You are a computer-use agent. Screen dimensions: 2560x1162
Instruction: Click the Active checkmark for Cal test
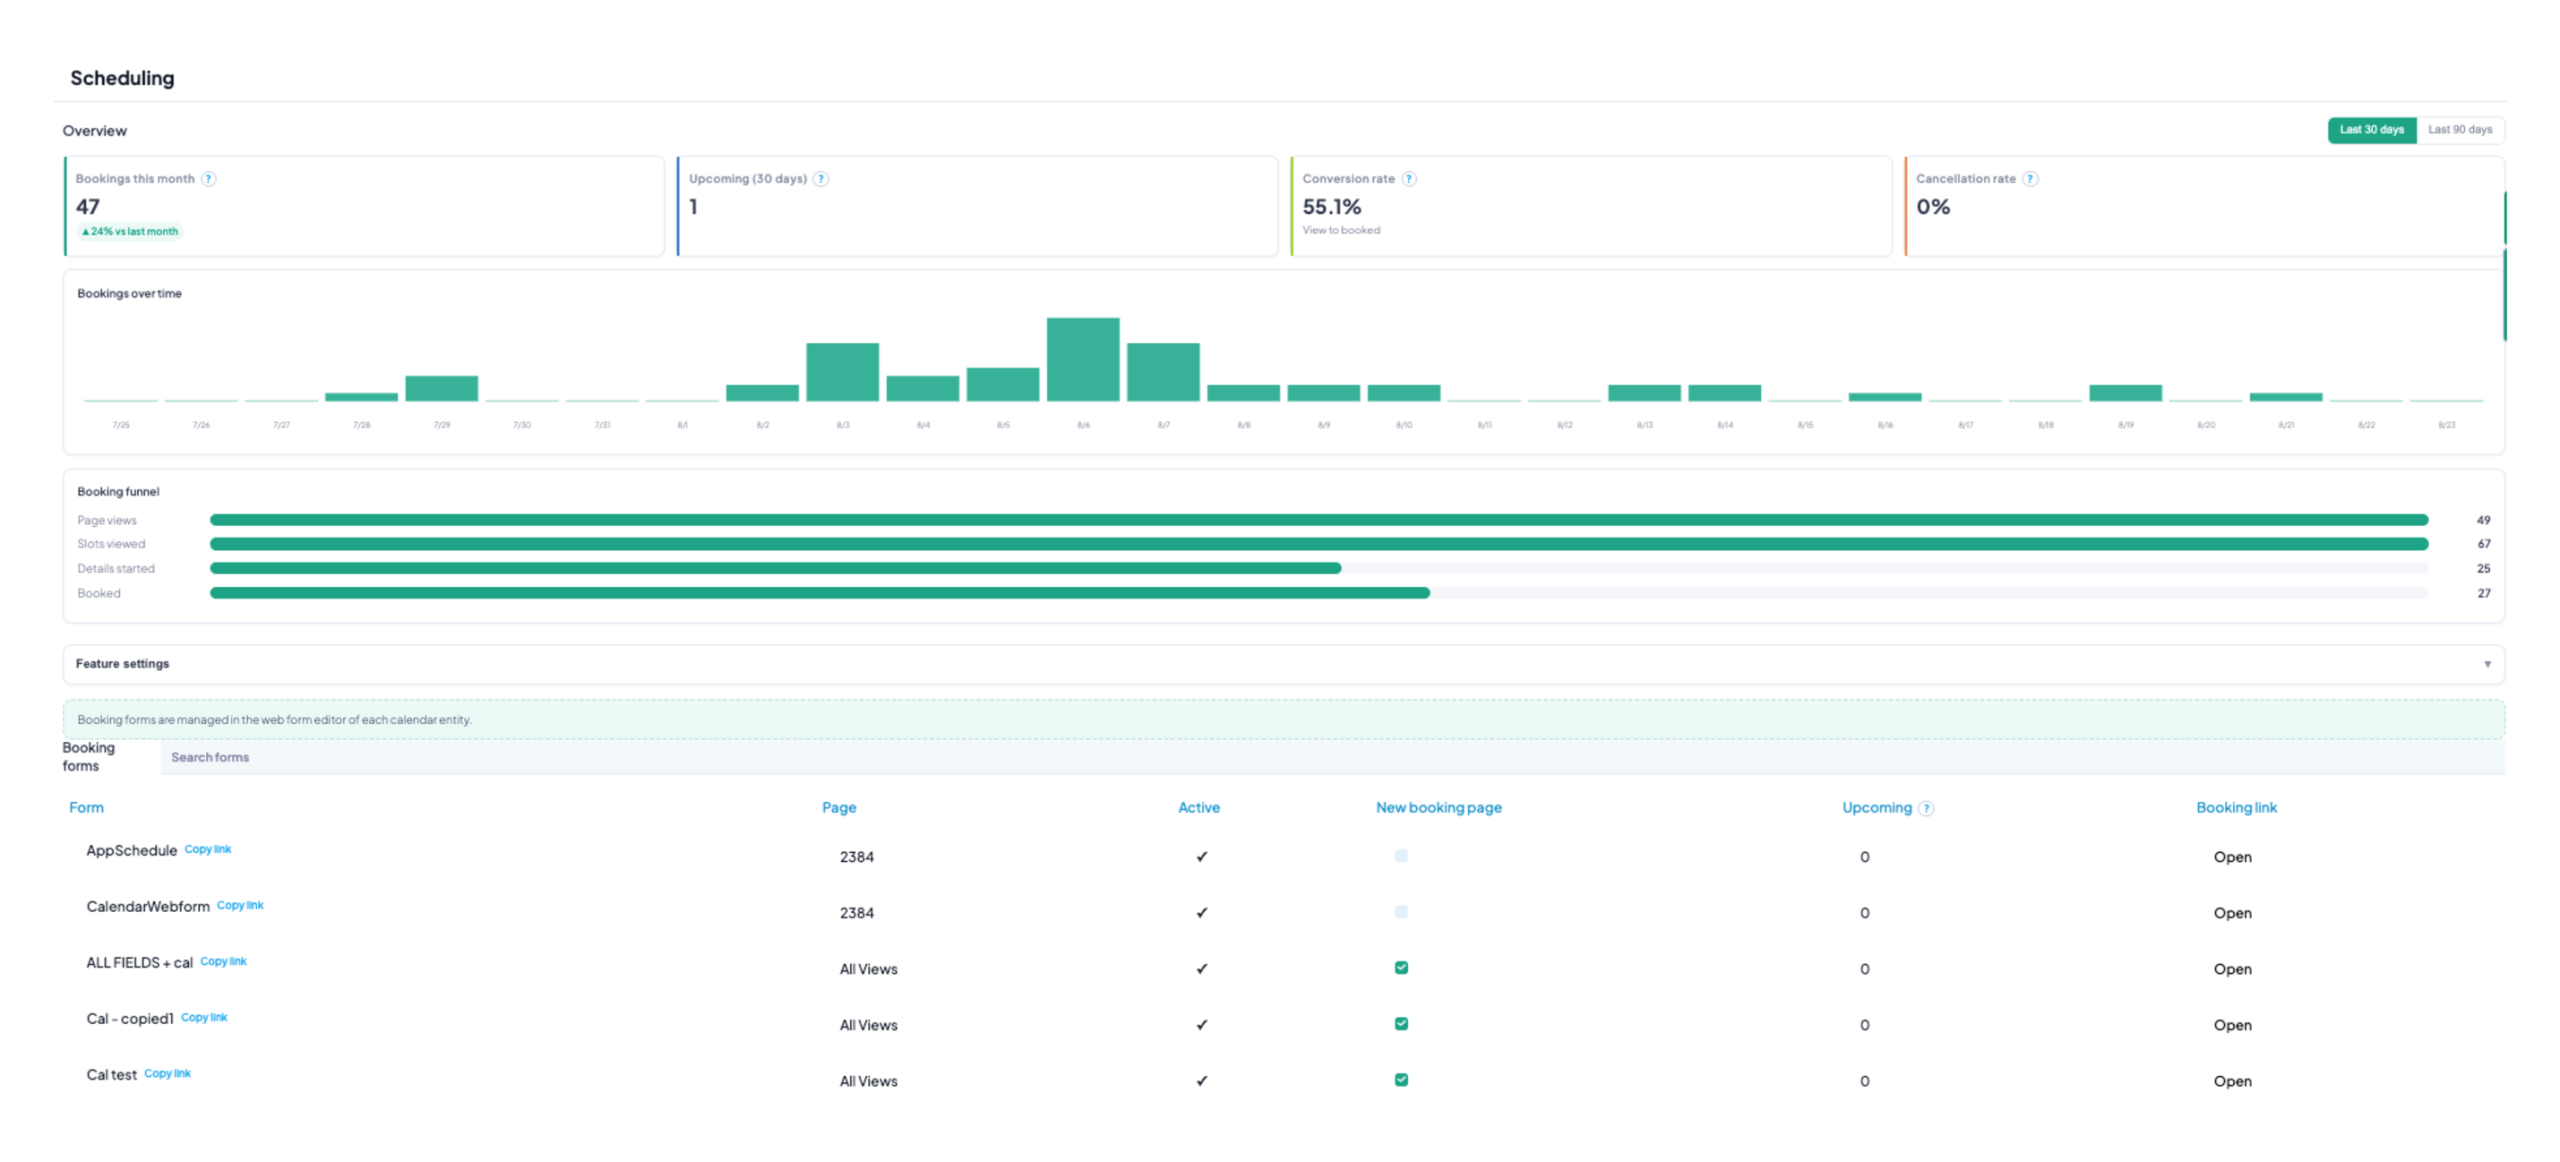click(1201, 1080)
